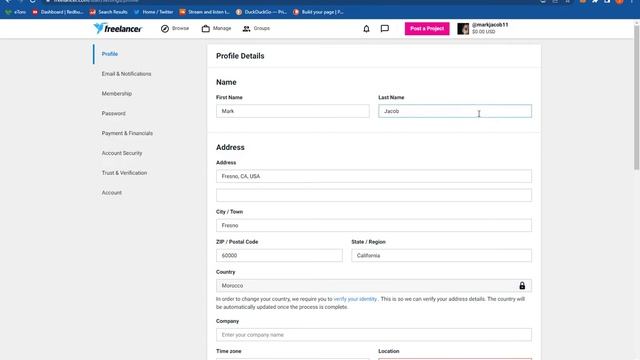Viewport: 640px width, 360px height.
Task: Click the empty second address line field
Action: pyautogui.click(x=374, y=195)
